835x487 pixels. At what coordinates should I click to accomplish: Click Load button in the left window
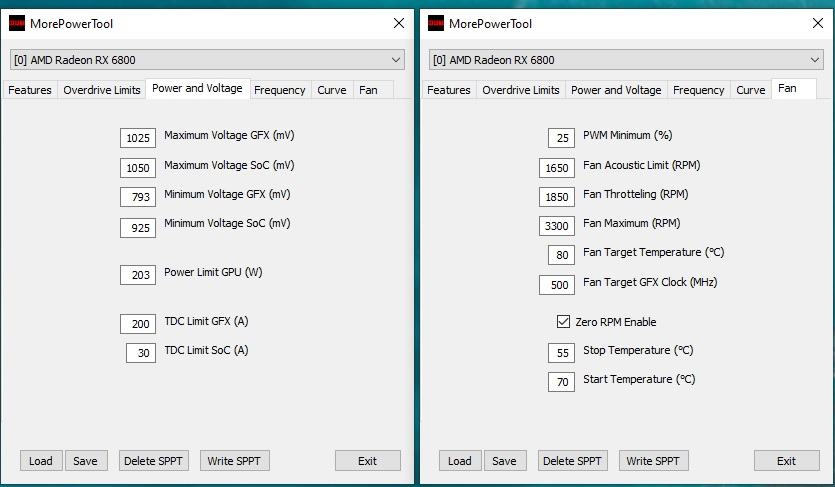(x=41, y=461)
